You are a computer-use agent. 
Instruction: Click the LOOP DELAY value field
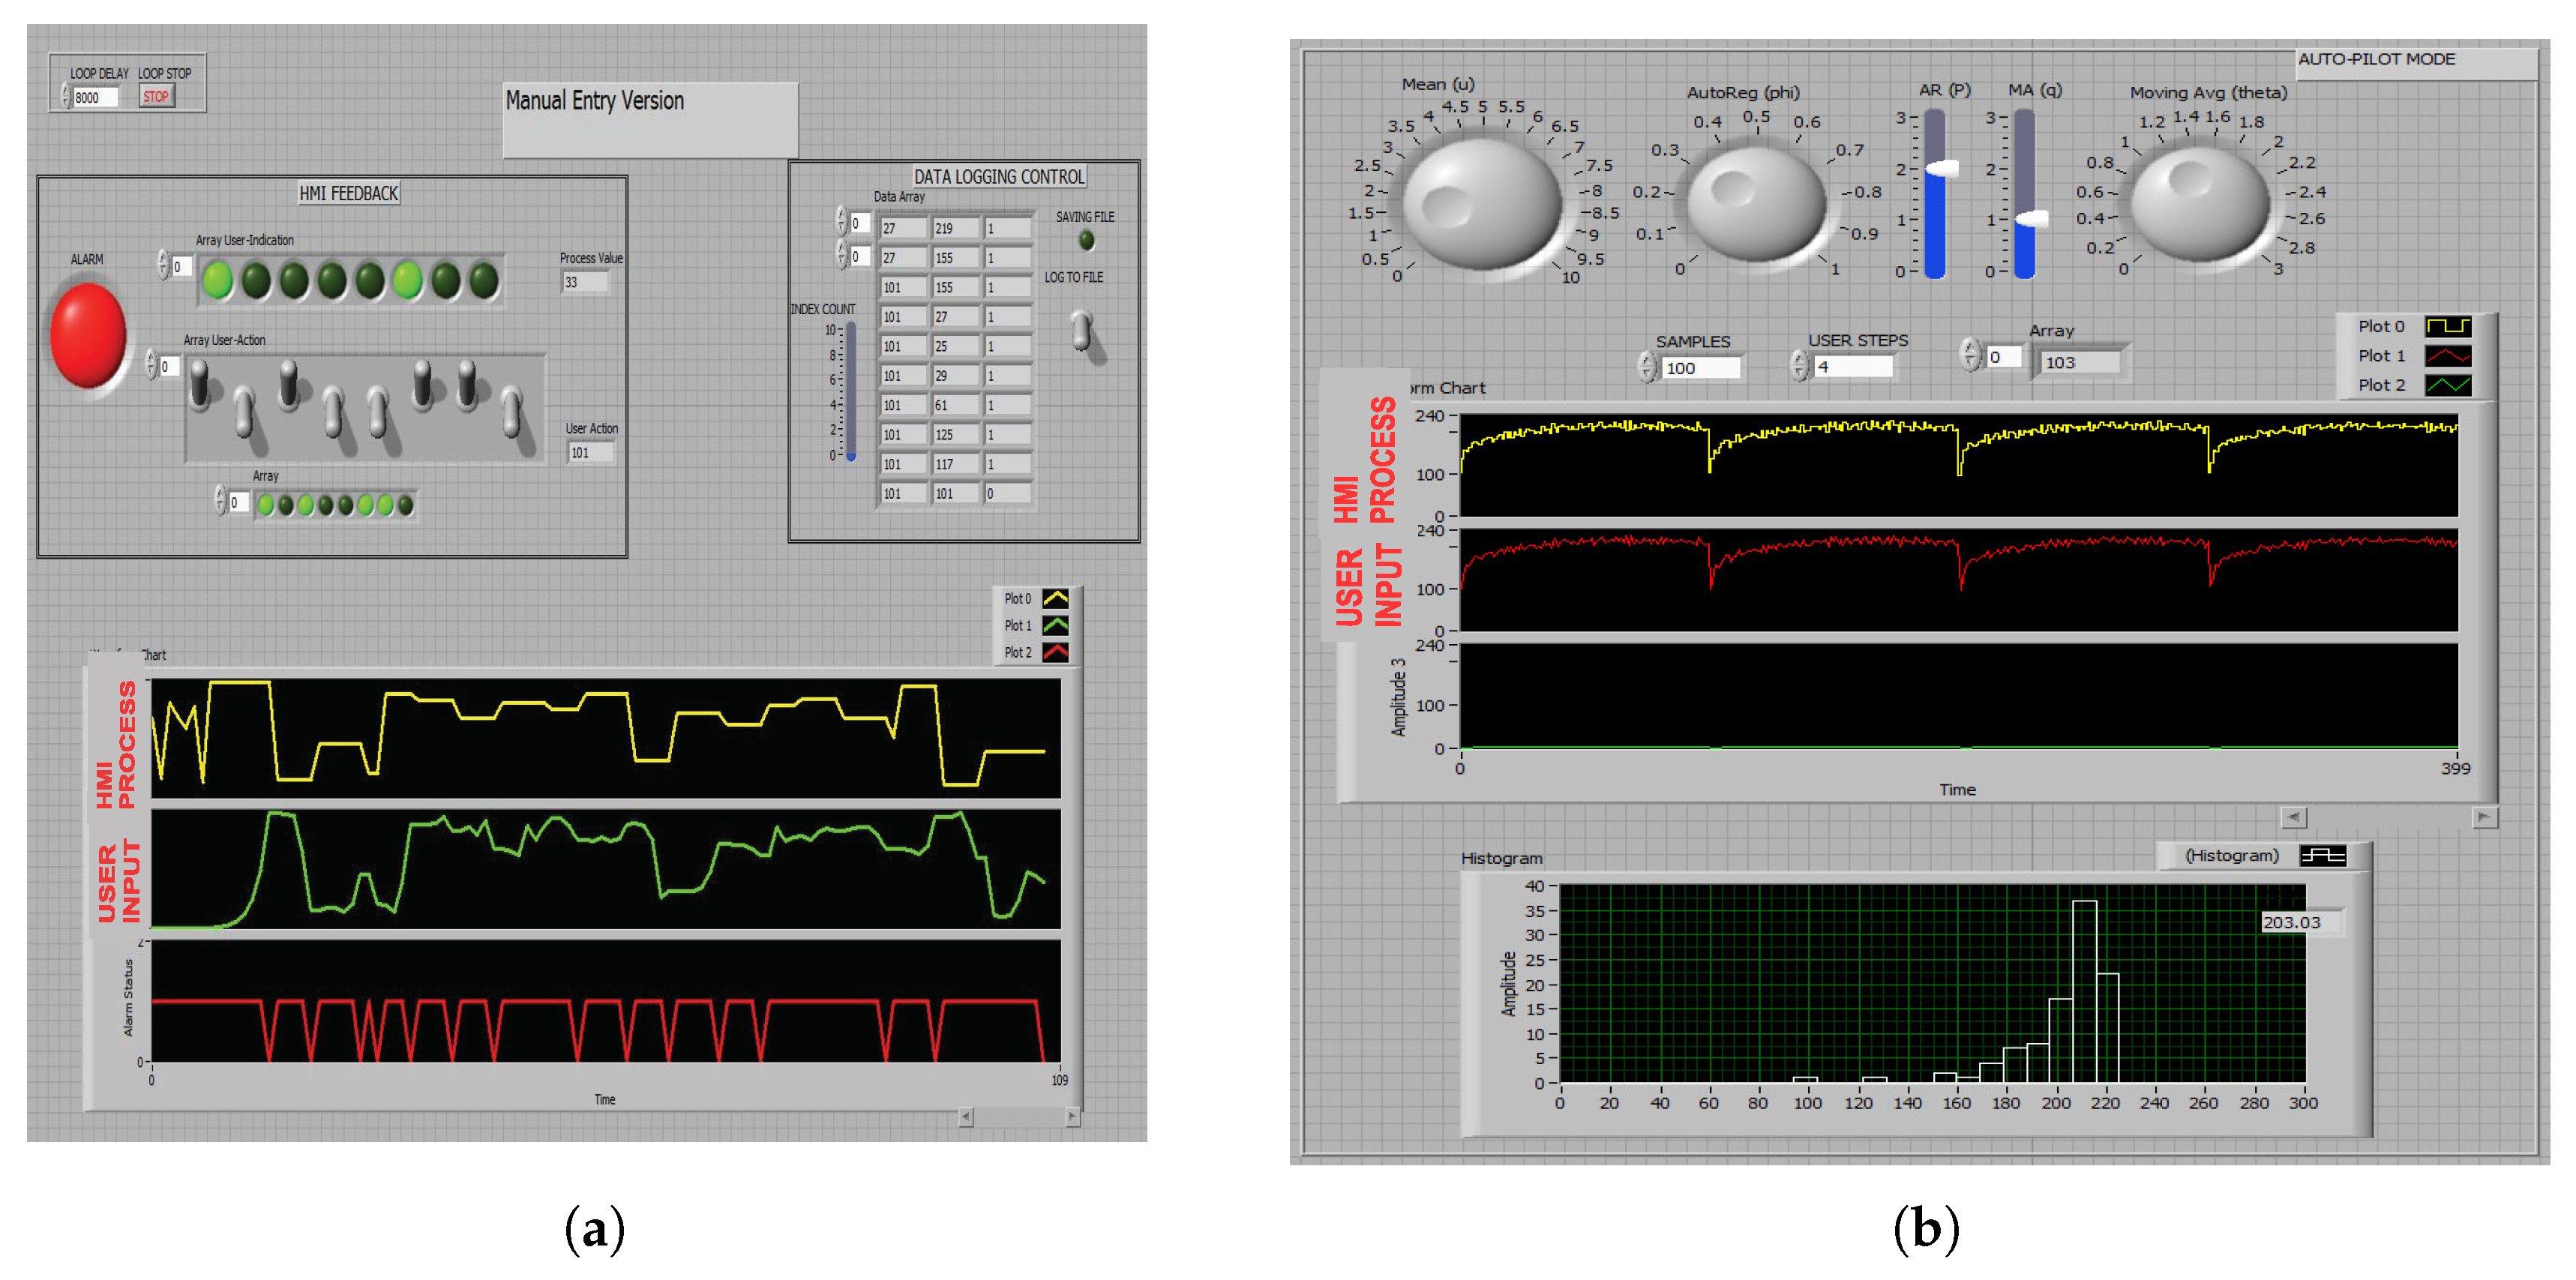coord(95,98)
